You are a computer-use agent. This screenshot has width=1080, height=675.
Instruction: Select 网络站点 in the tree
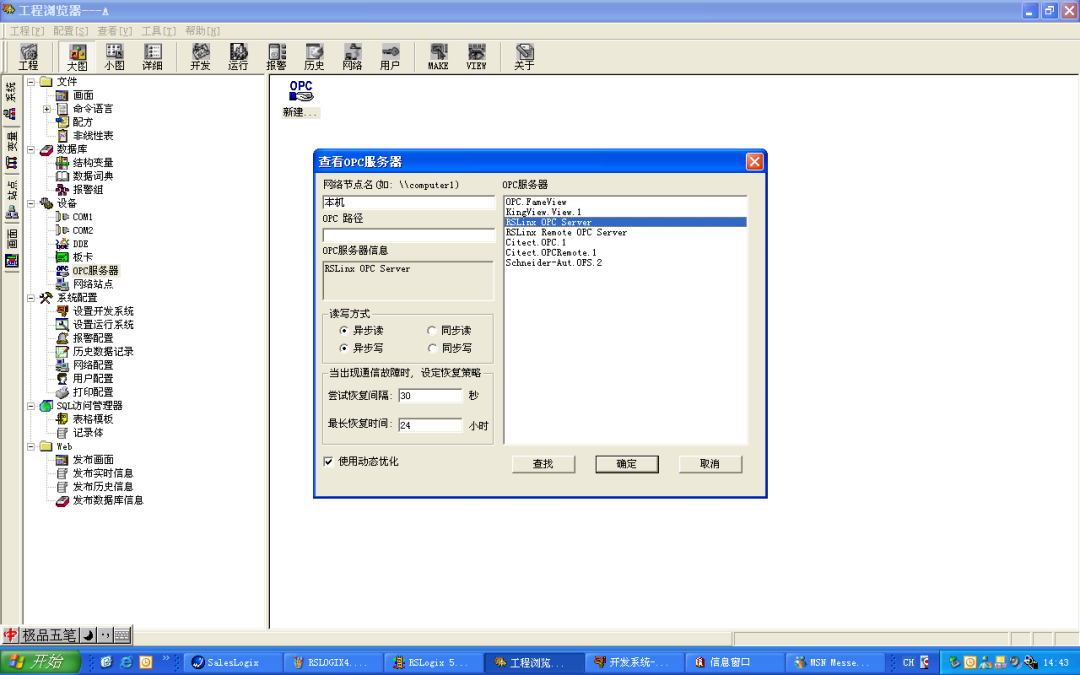tap(93, 284)
